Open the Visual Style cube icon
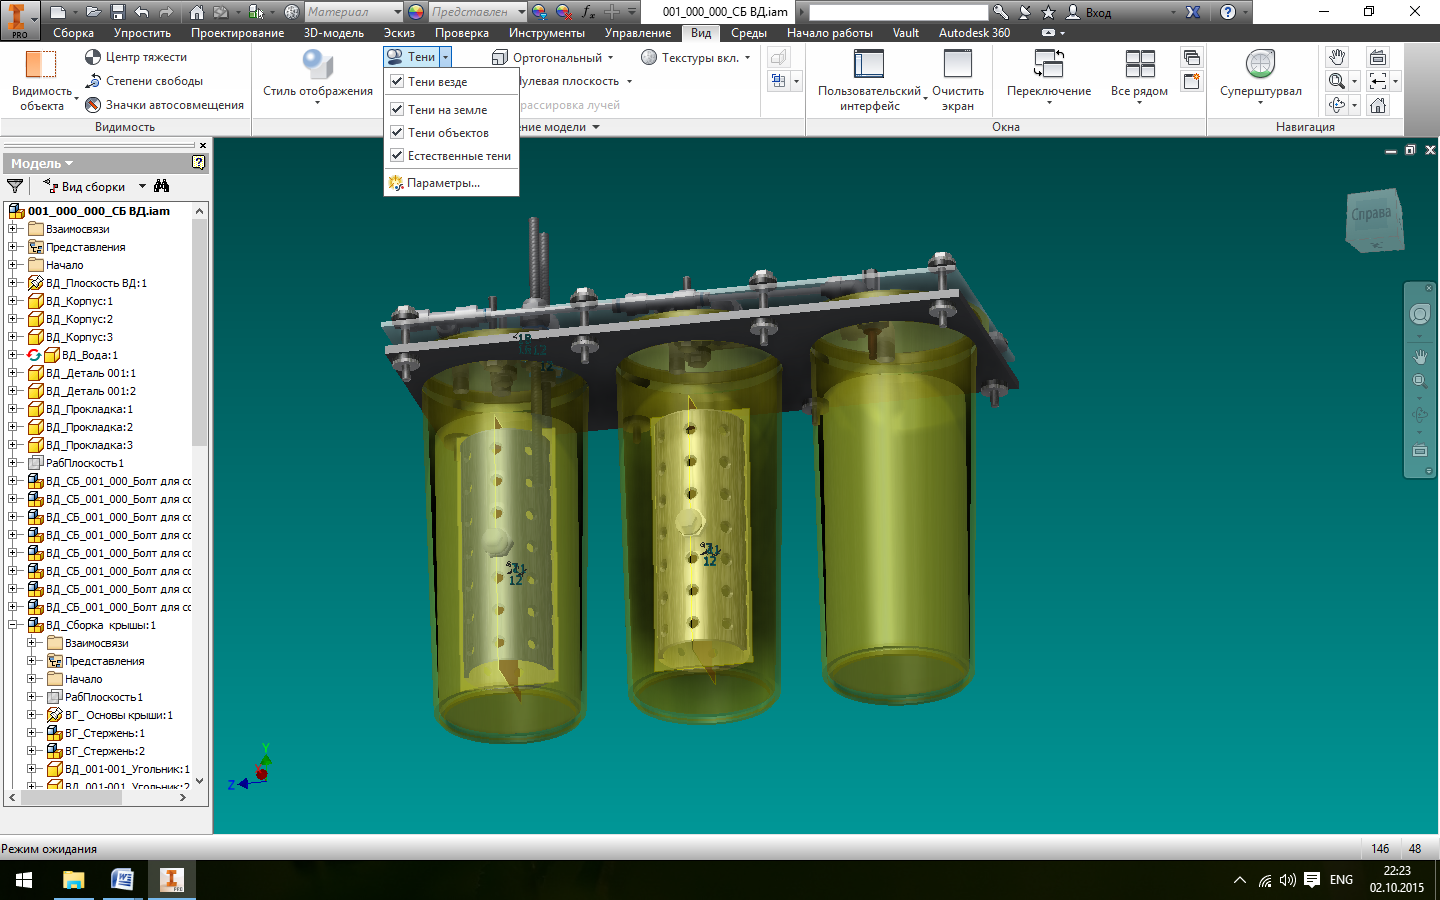 tap(318, 64)
